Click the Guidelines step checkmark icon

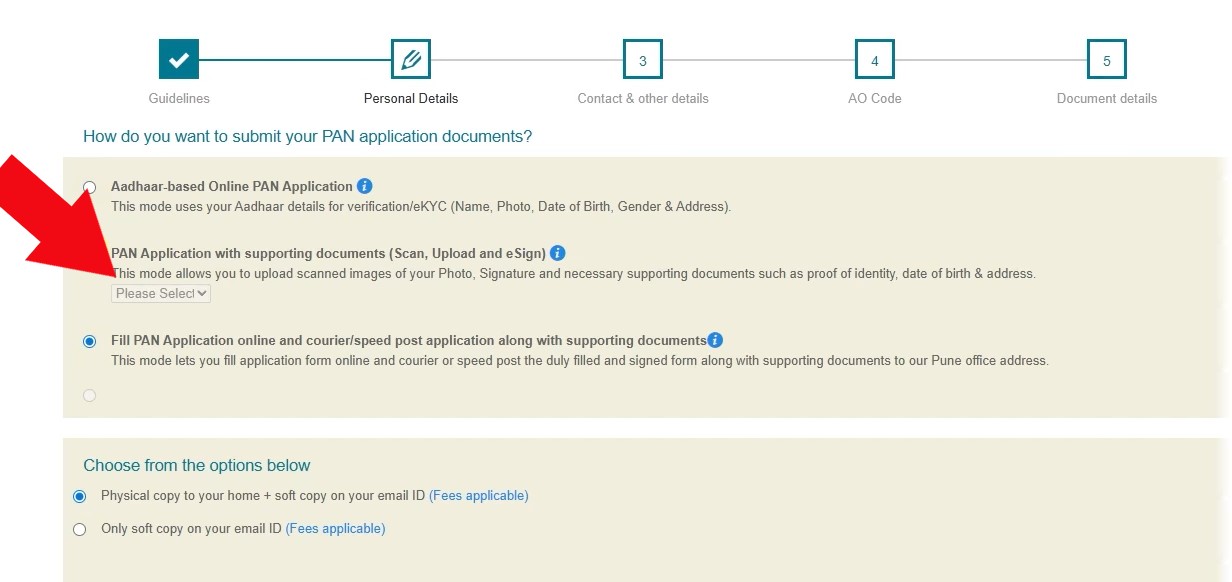click(179, 59)
